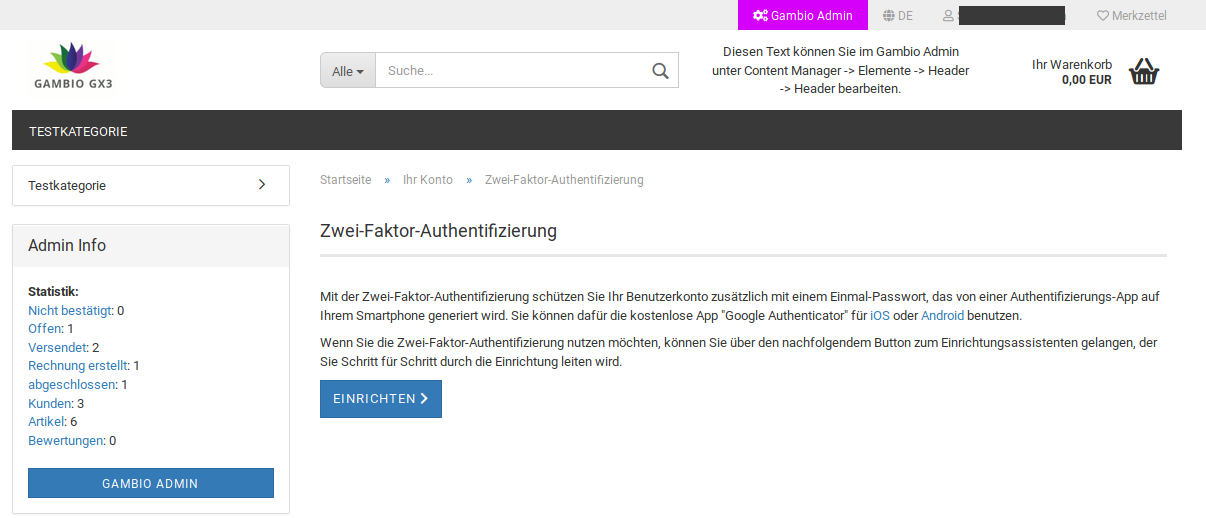Go to Startseite breadcrumb
Viewport: 1206px width, 518px height.
345,180
